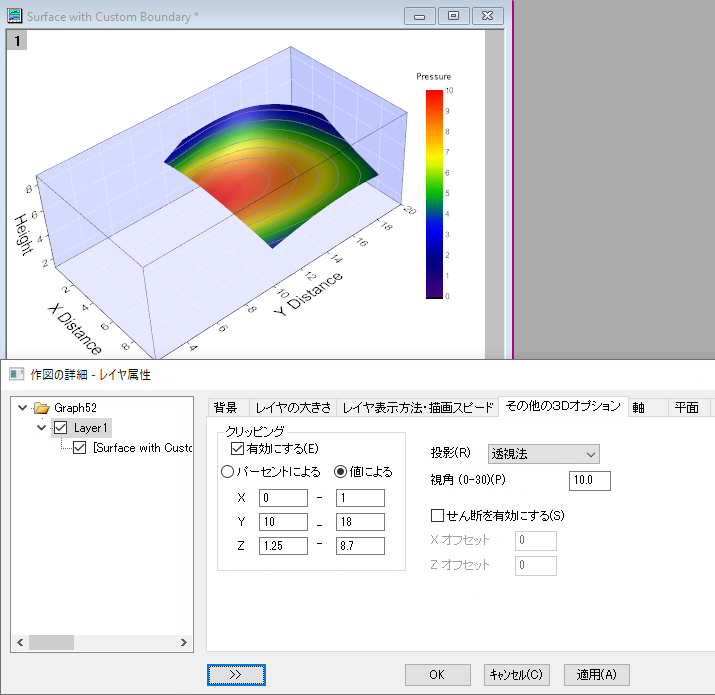Enable the せん断を有効にする(S) checkbox
The width and height of the screenshot is (715, 695).
coord(437,515)
